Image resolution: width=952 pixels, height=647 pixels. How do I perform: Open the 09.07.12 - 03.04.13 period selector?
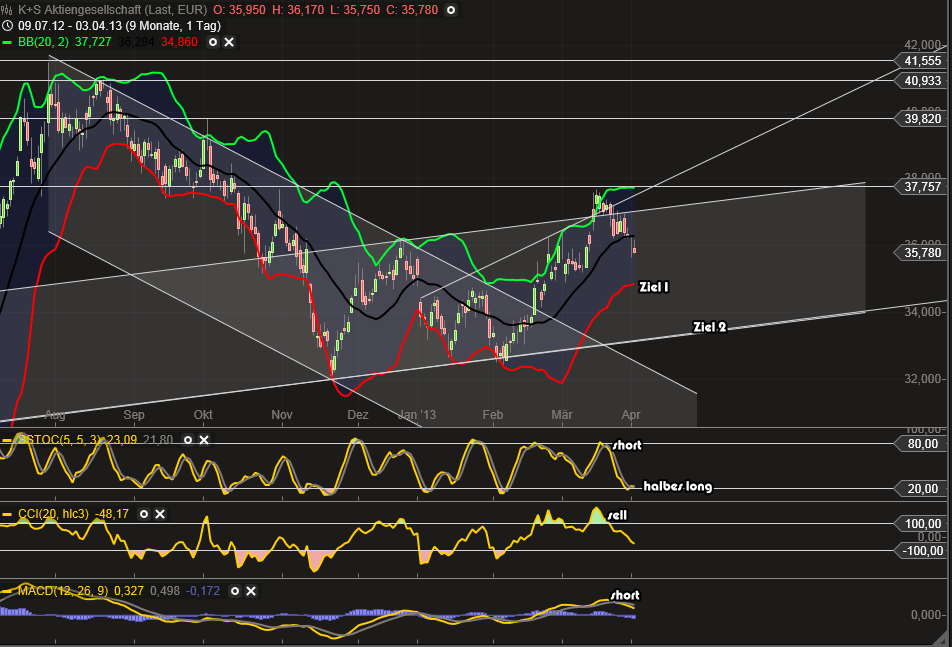tap(119, 25)
